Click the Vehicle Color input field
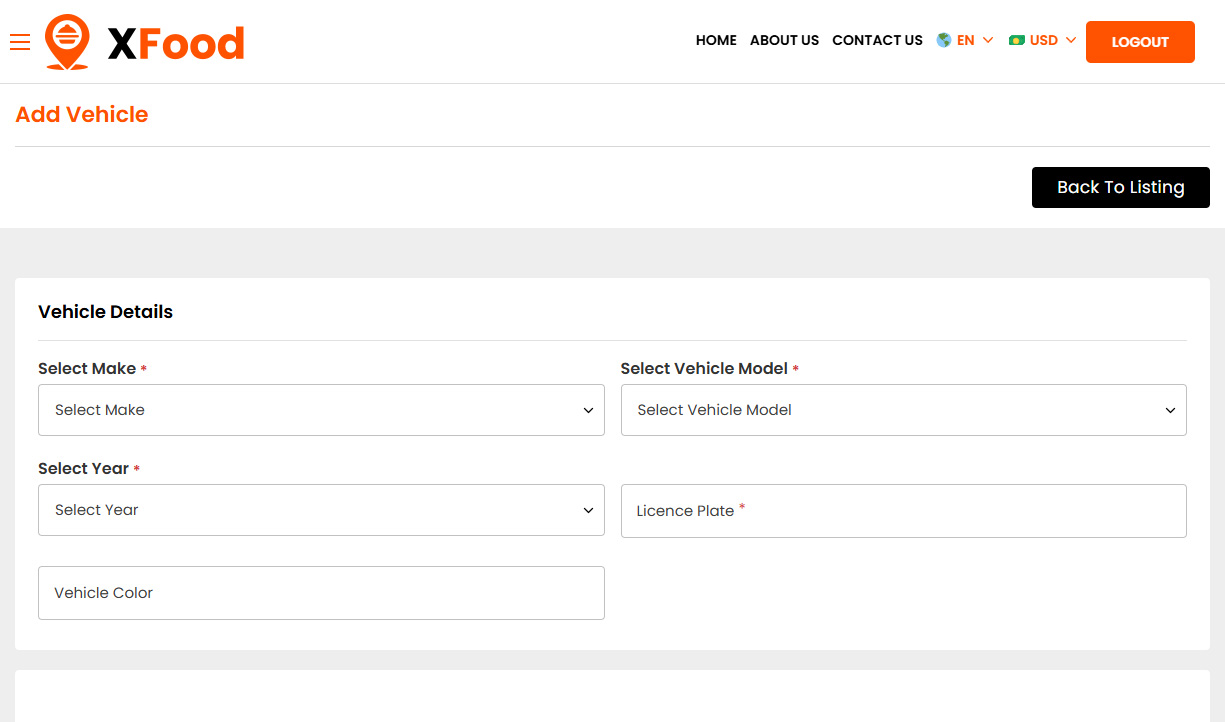This screenshot has width=1225, height=722. click(x=320, y=593)
